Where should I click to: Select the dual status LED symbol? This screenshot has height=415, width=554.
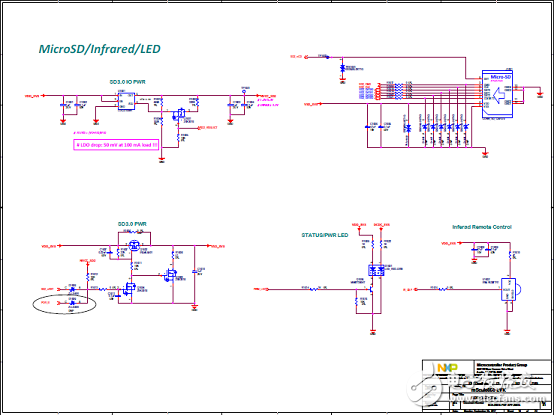pos(376,270)
